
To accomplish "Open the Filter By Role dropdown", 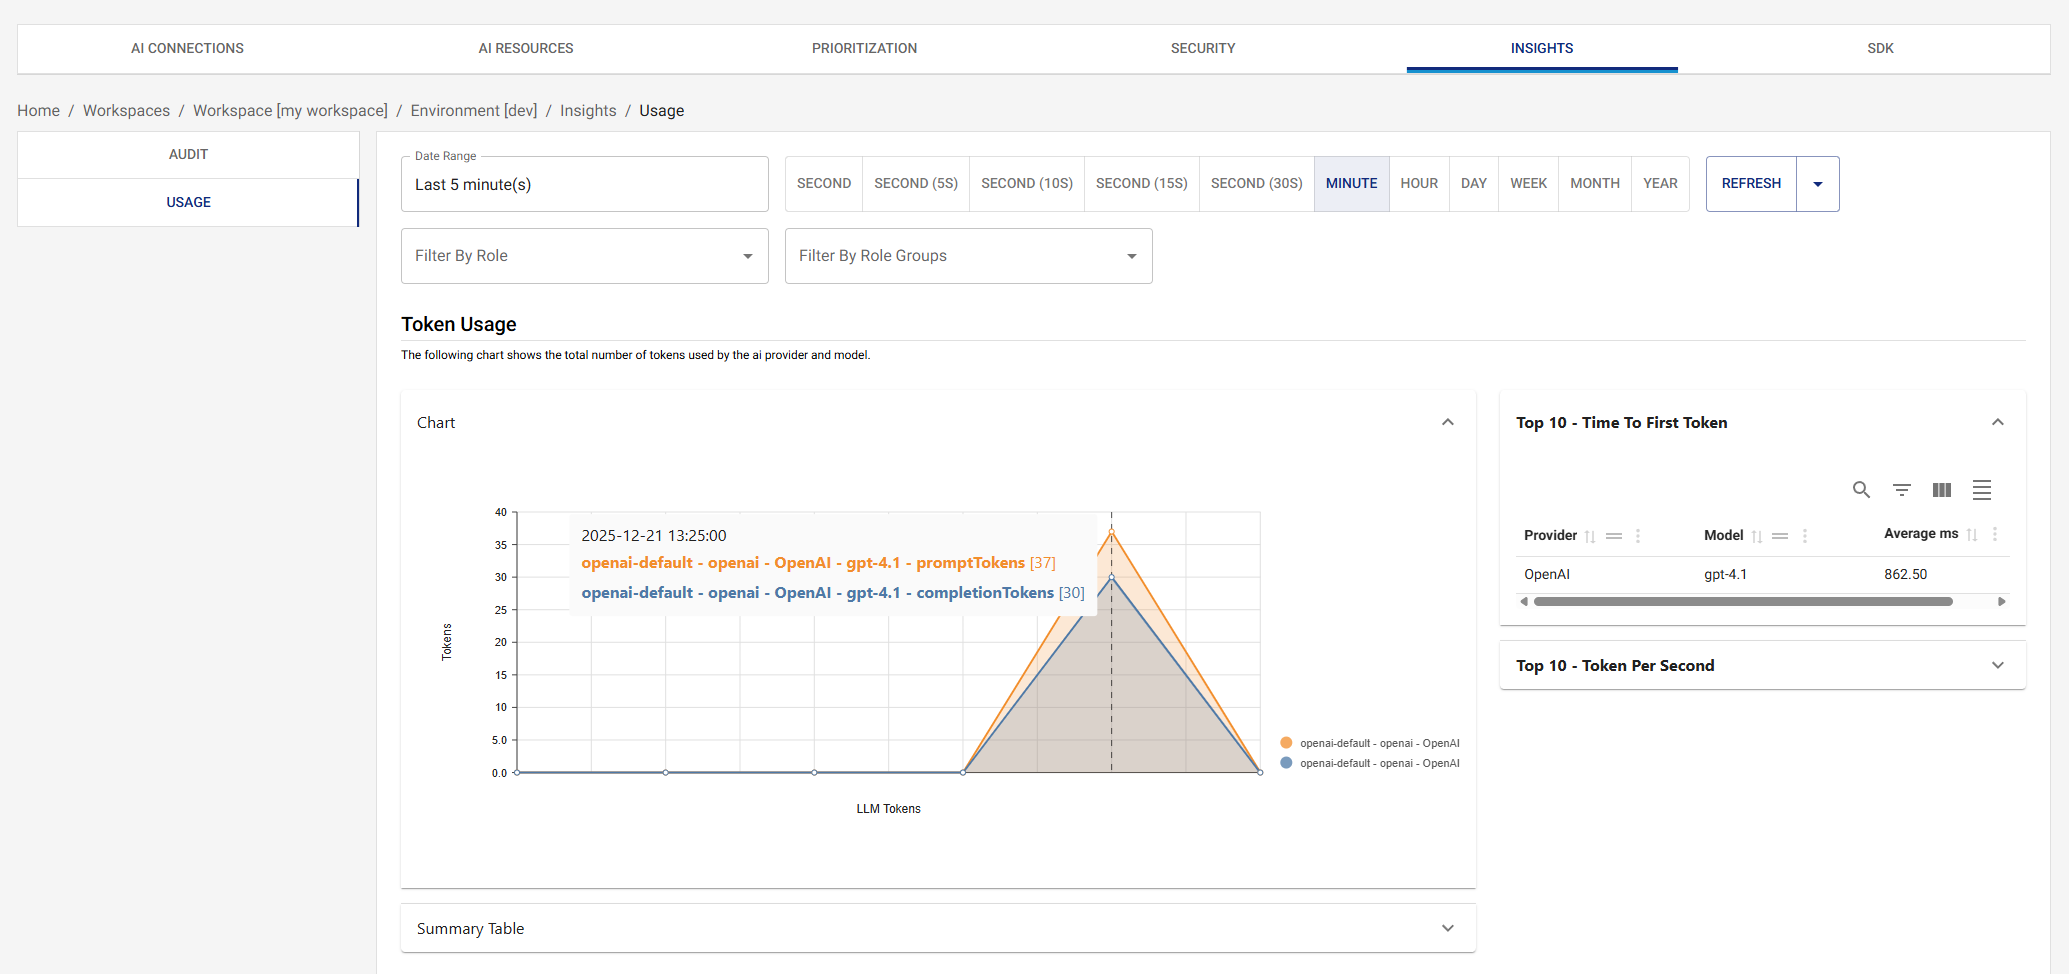I will (x=585, y=256).
